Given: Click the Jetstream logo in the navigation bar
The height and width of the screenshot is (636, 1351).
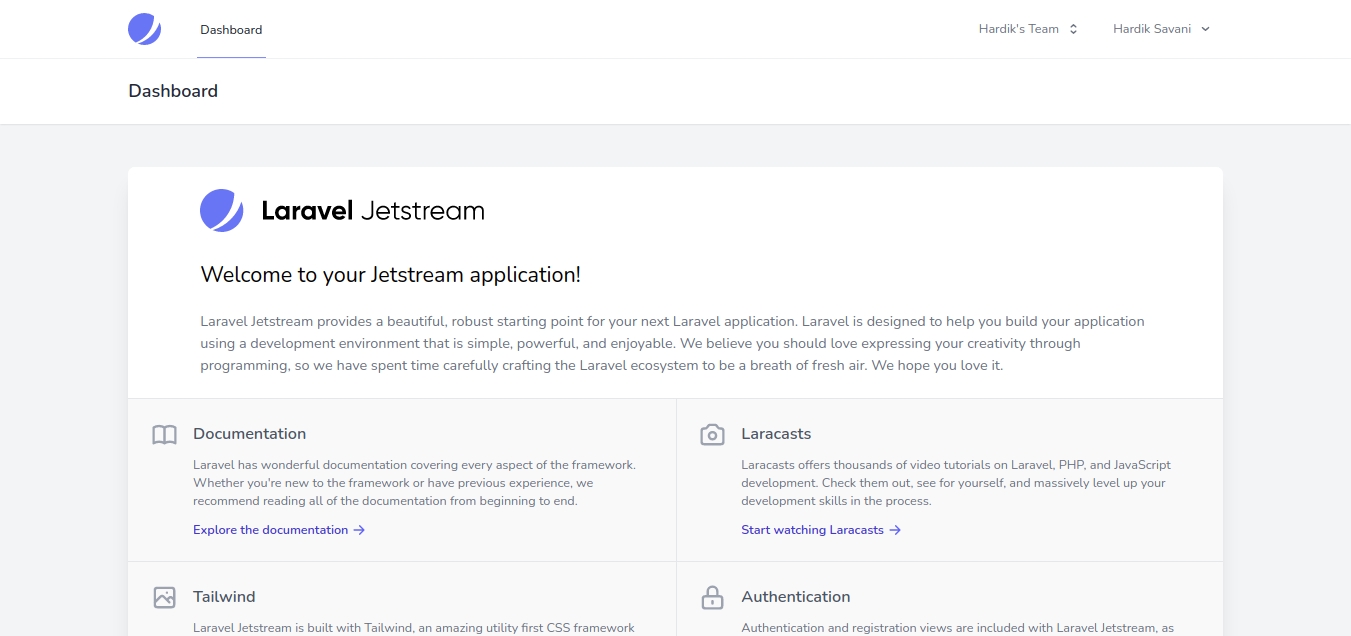Looking at the screenshot, I should (144, 29).
